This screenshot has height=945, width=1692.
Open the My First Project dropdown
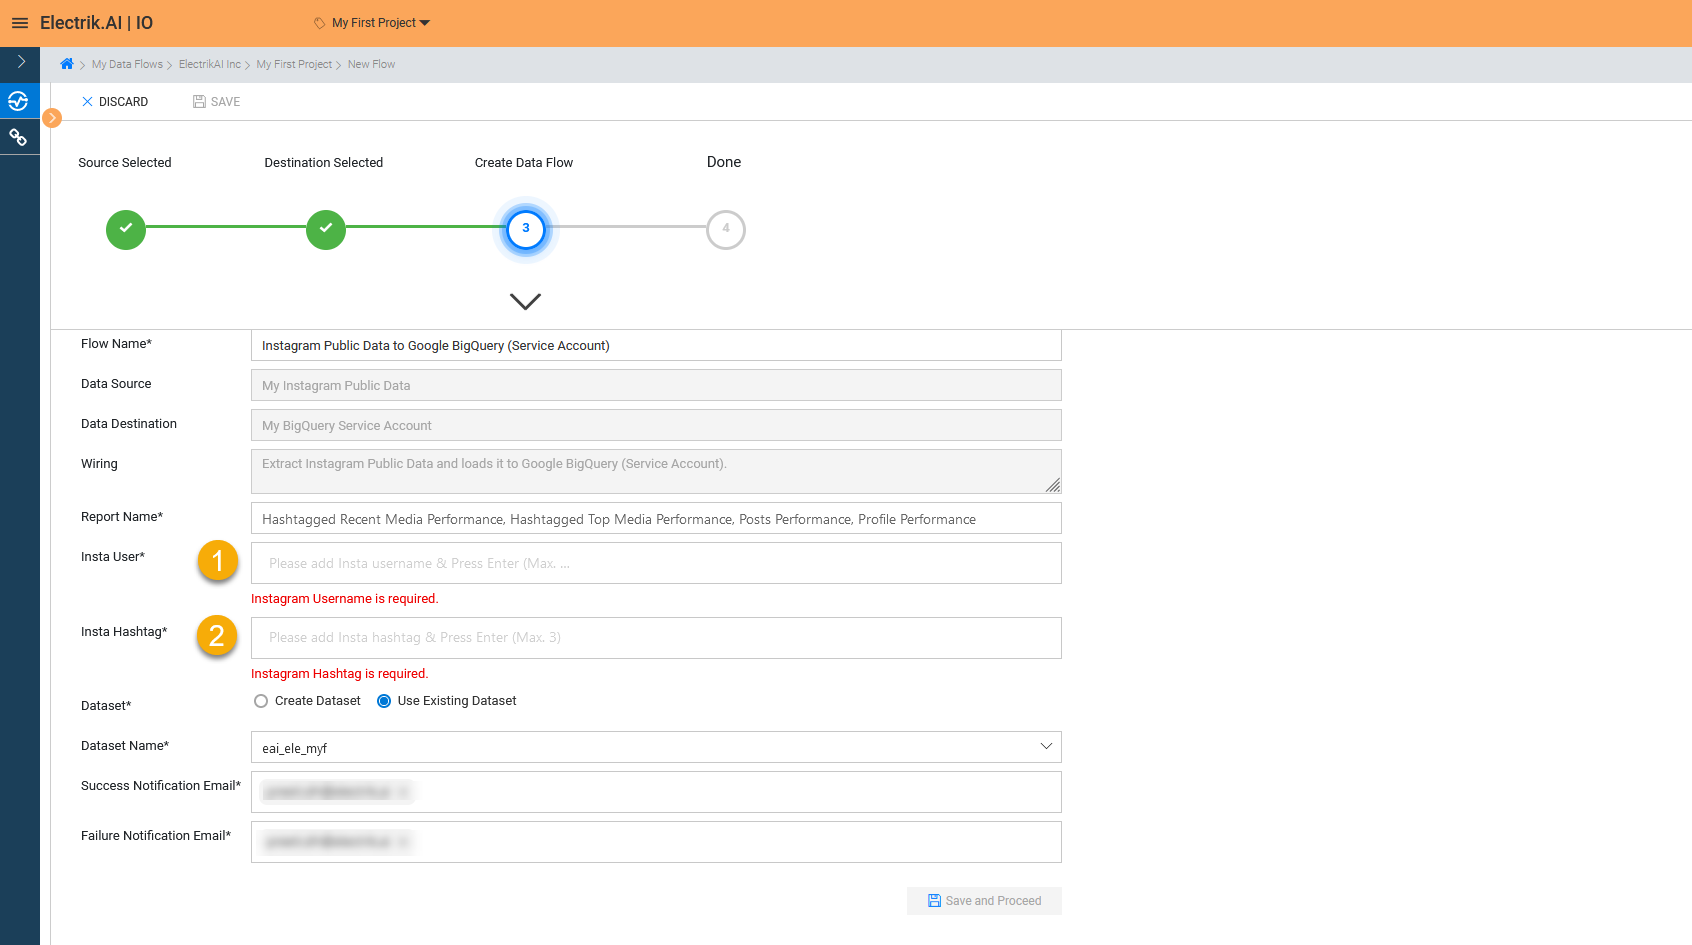(371, 22)
